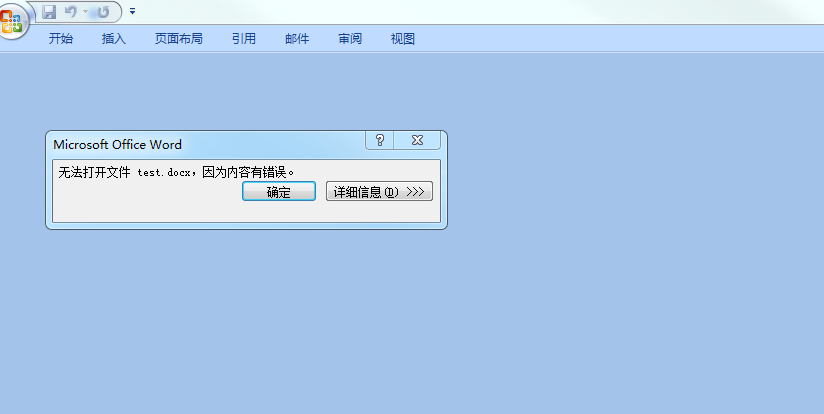
Task: Expand Customize Quick Access Toolbar arrow
Action: (x=132, y=11)
